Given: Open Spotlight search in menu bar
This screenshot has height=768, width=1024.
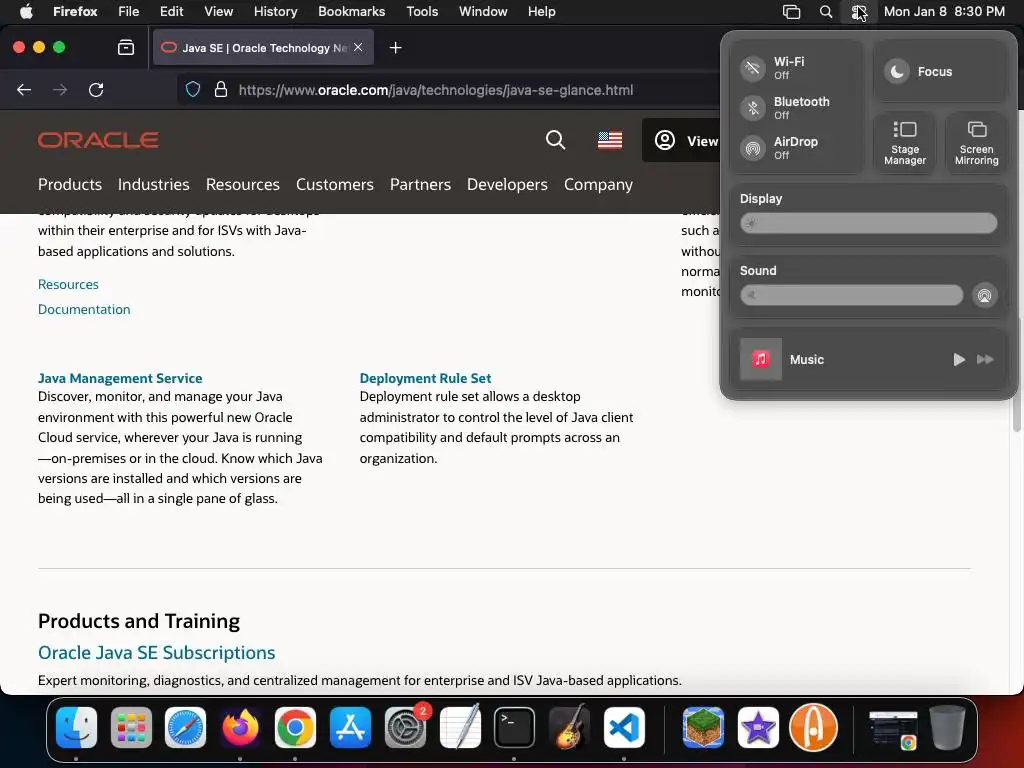Looking at the screenshot, I should [x=825, y=12].
